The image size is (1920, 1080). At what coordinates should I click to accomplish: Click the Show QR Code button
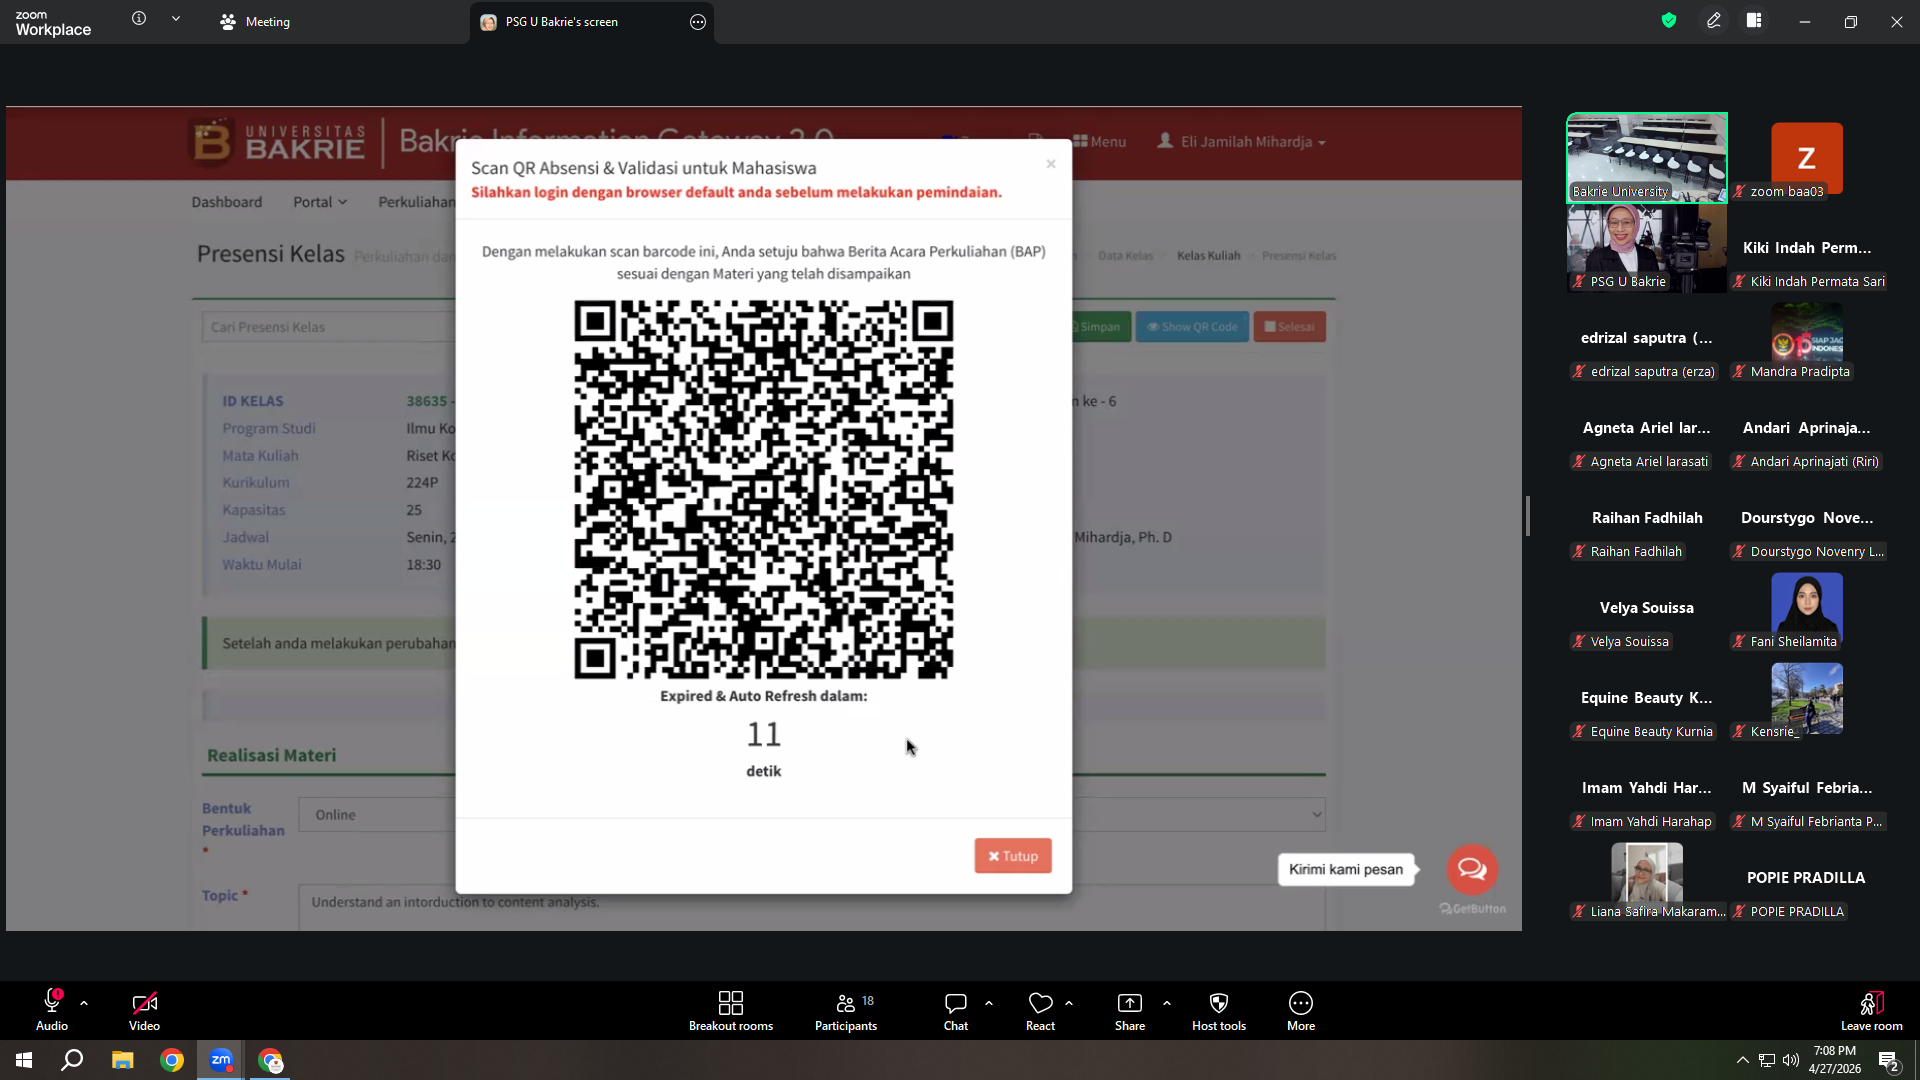pos(1192,327)
